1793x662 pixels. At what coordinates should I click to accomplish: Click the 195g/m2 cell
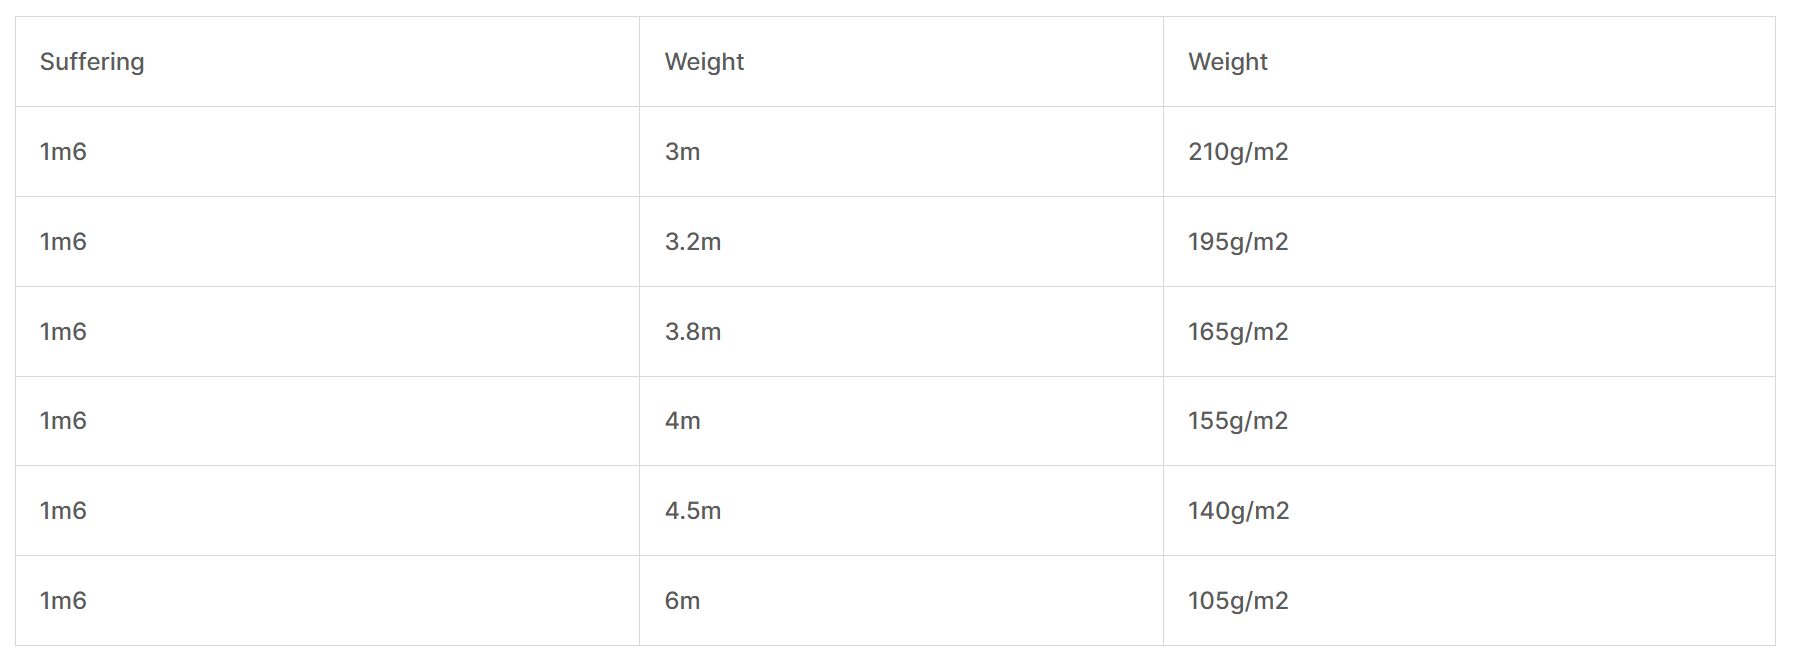[1238, 242]
